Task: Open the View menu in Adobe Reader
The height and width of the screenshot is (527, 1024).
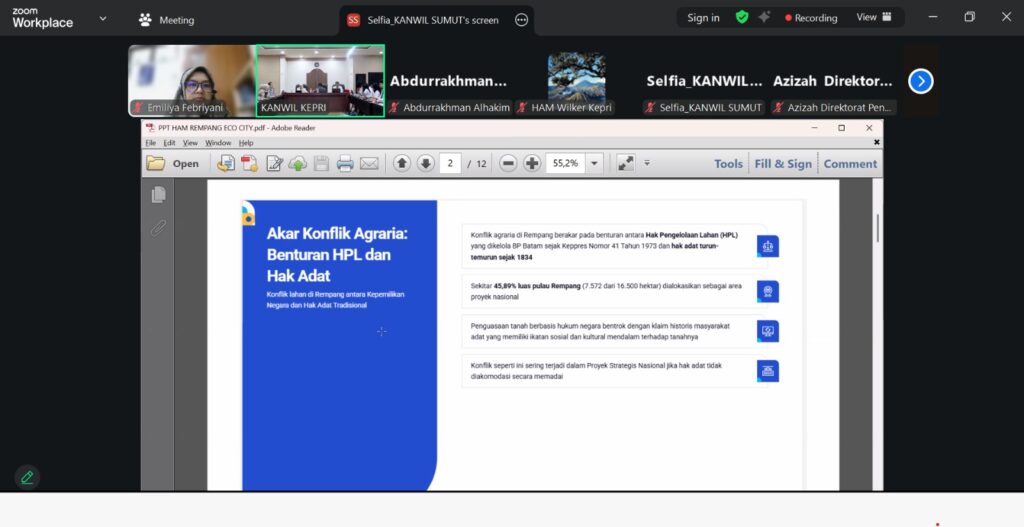Action: (190, 142)
